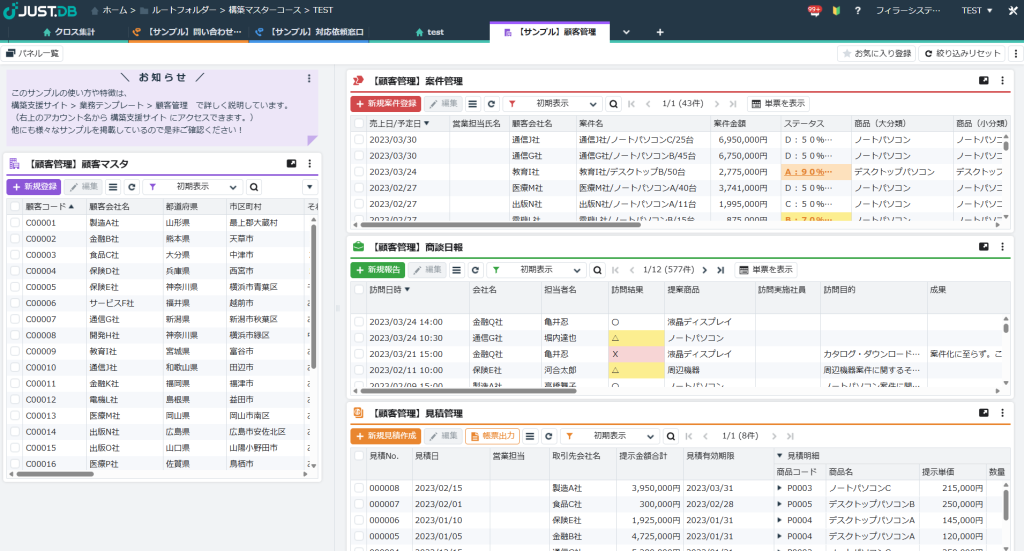Click the beginner guide leaf icon

coord(836,10)
